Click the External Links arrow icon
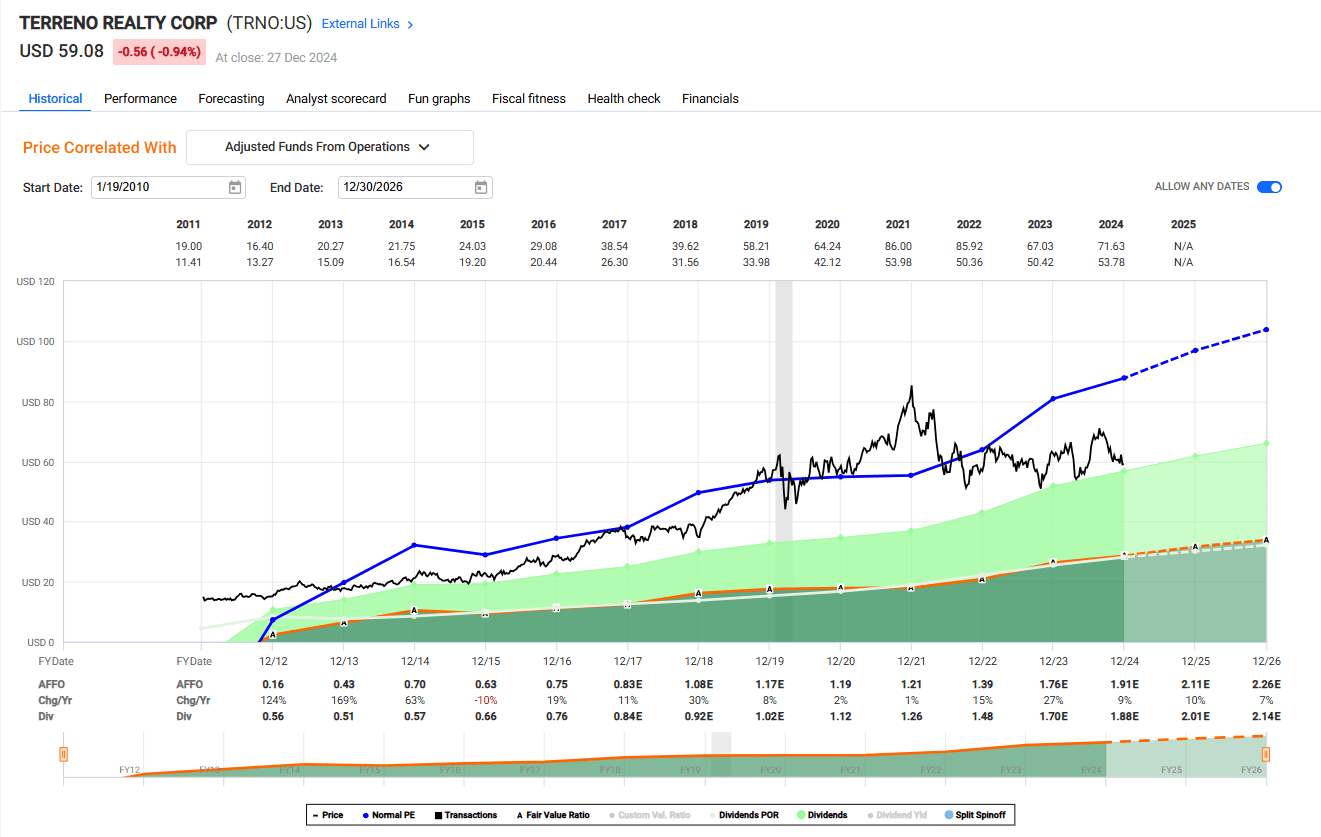 (x=411, y=23)
